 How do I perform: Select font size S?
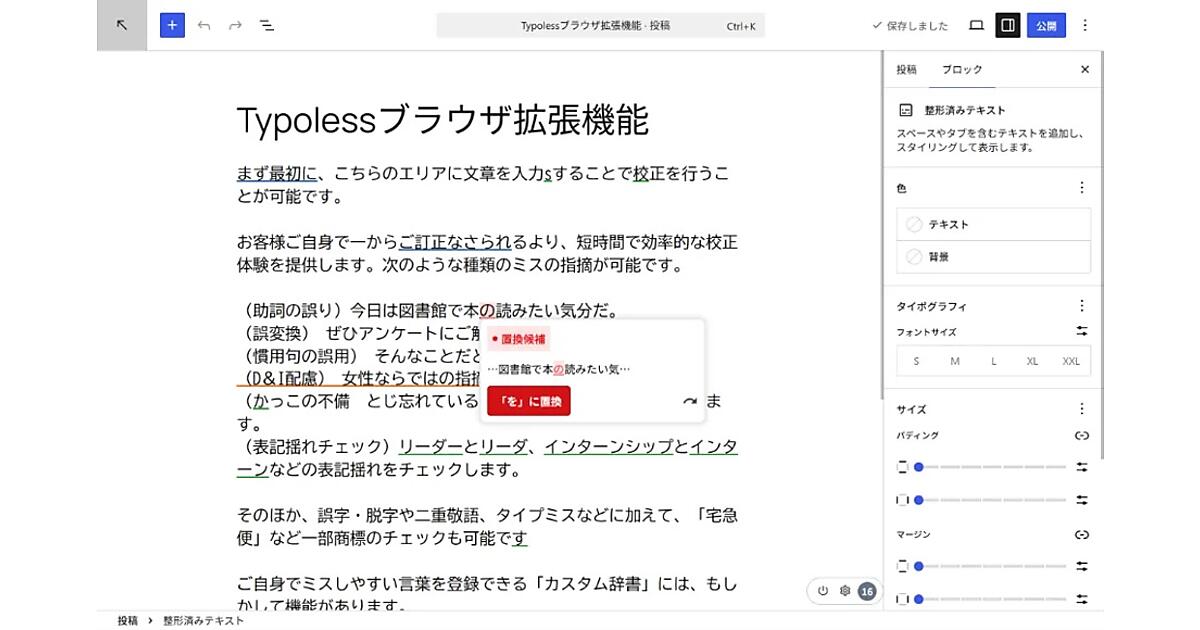tap(917, 361)
